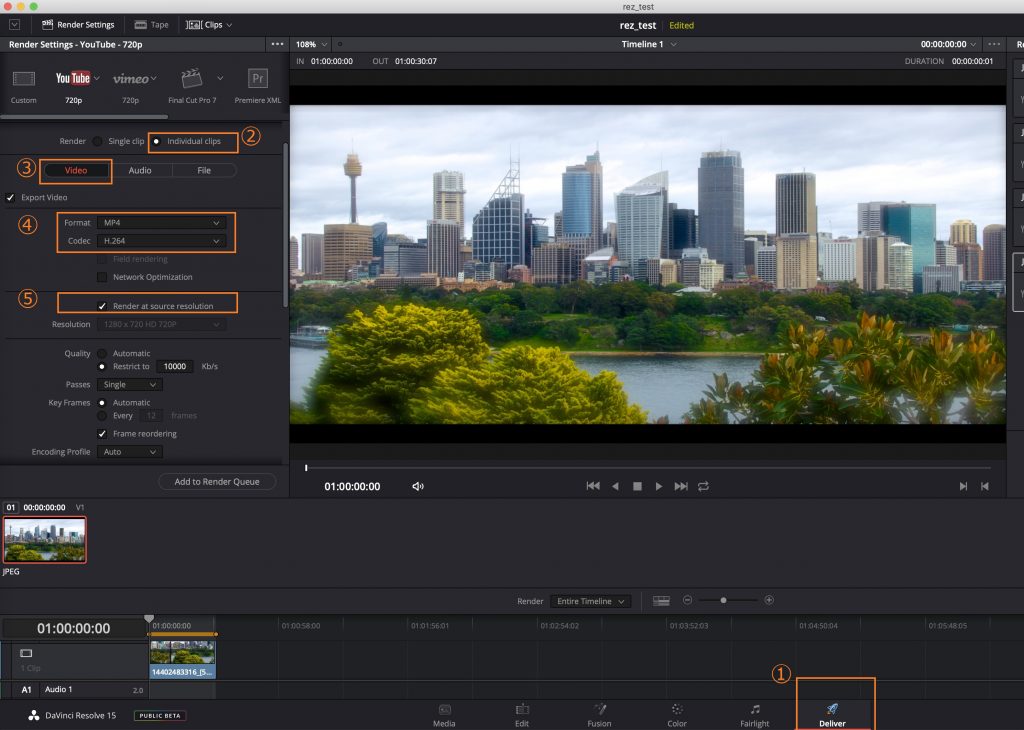Image resolution: width=1024 pixels, height=730 pixels.
Task: Toggle the Clips panel
Action: (x=209, y=25)
